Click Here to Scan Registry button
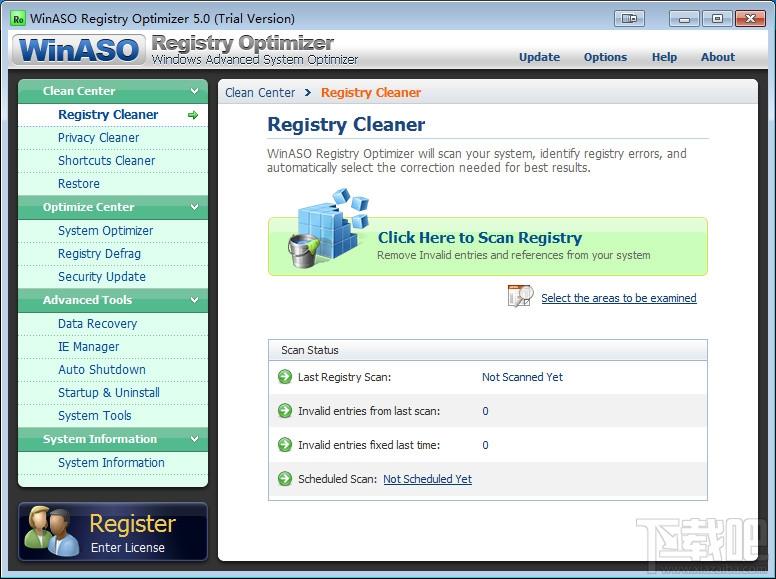This screenshot has width=776, height=579. 488,246
